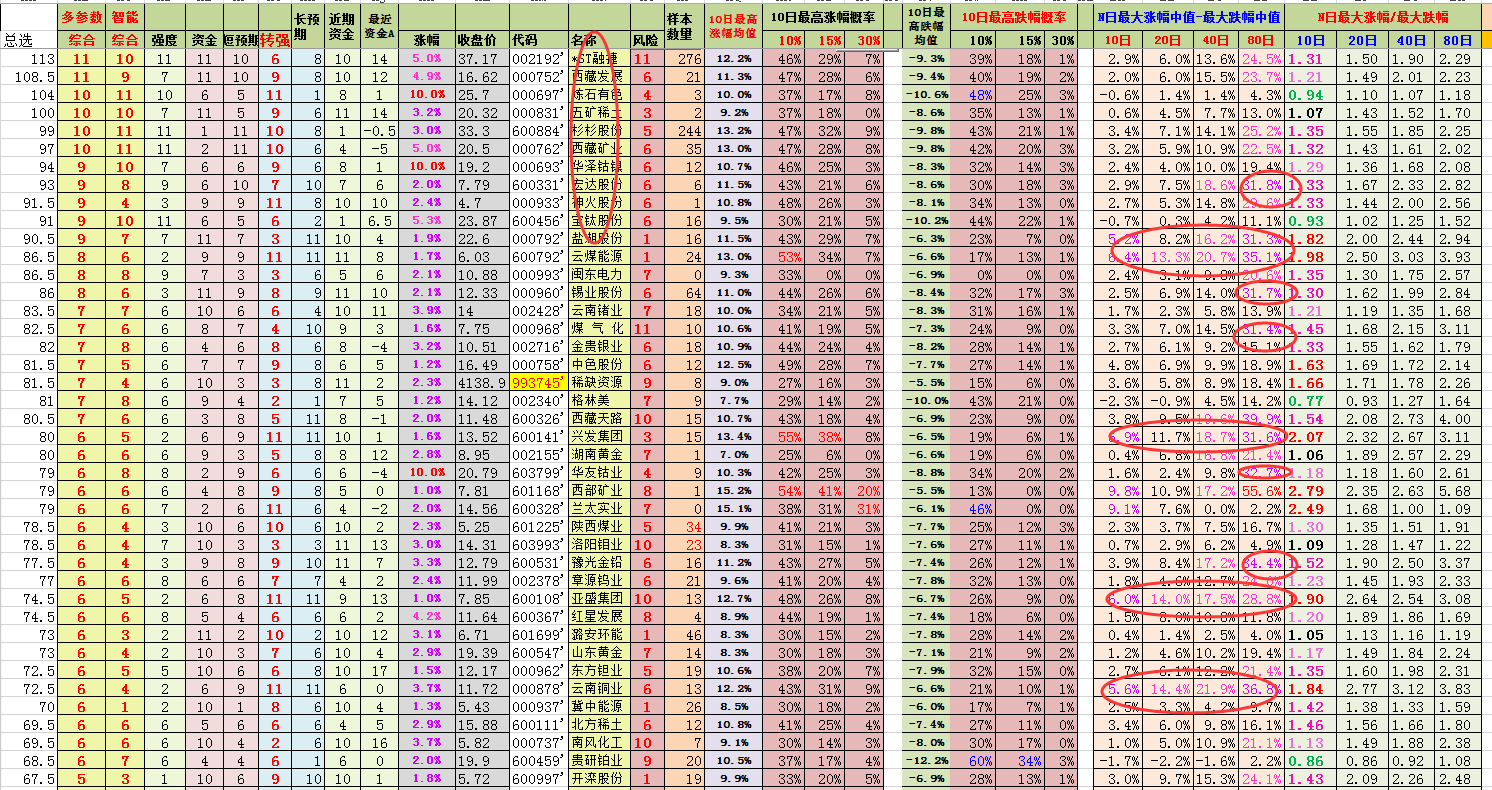Select the stock name 金贵银业
Image resolution: width=1492 pixels, height=790 pixels.
[598, 347]
